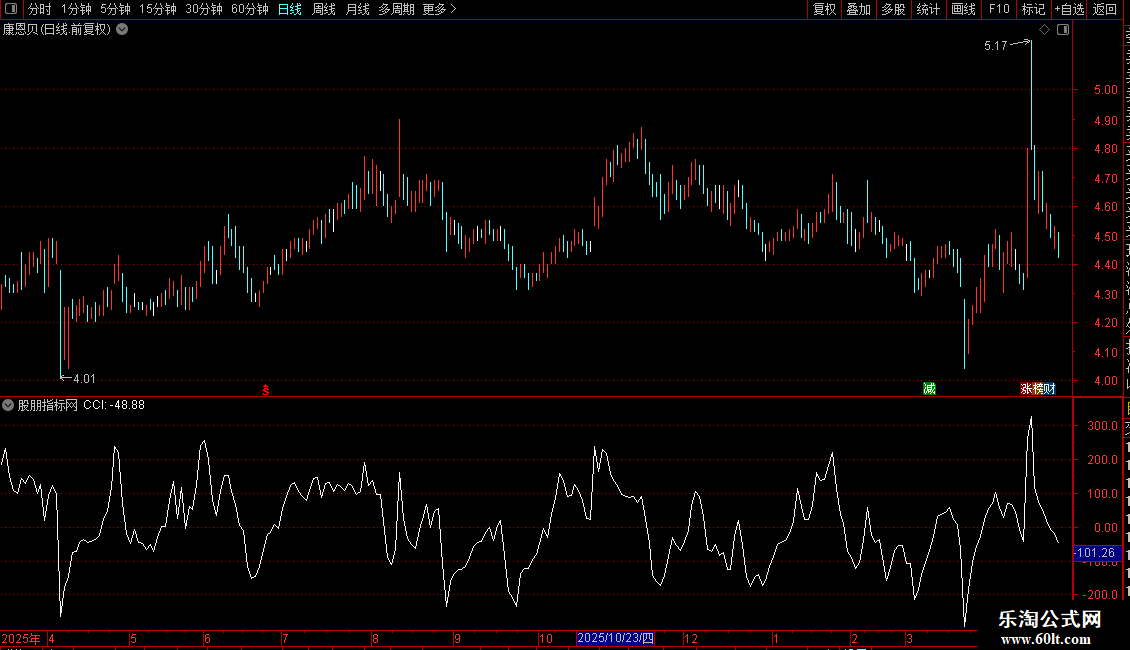Click the blue 财 signal tag
The height and width of the screenshot is (650, 1130).
[1049, 389]
